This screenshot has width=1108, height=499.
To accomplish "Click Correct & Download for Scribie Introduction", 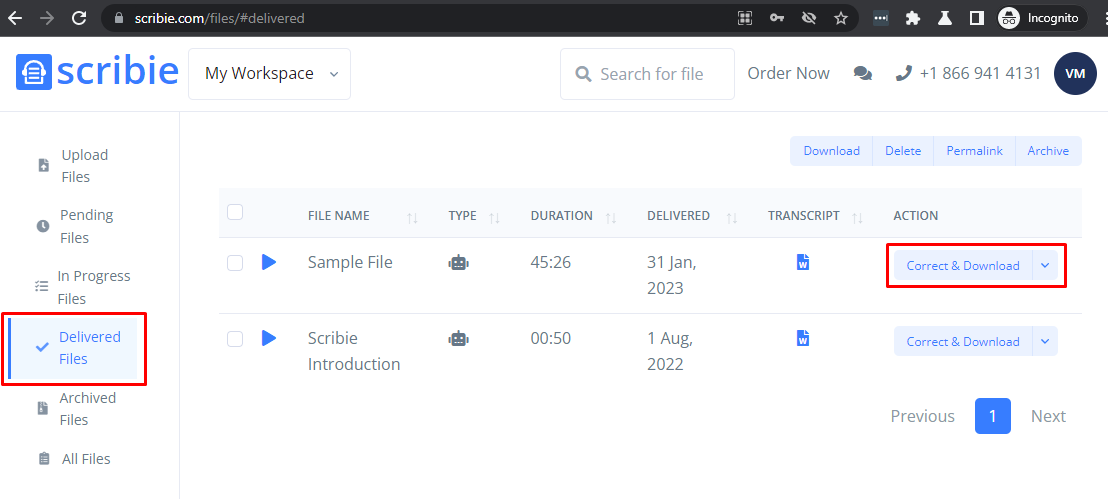I will tap(963, 341).
